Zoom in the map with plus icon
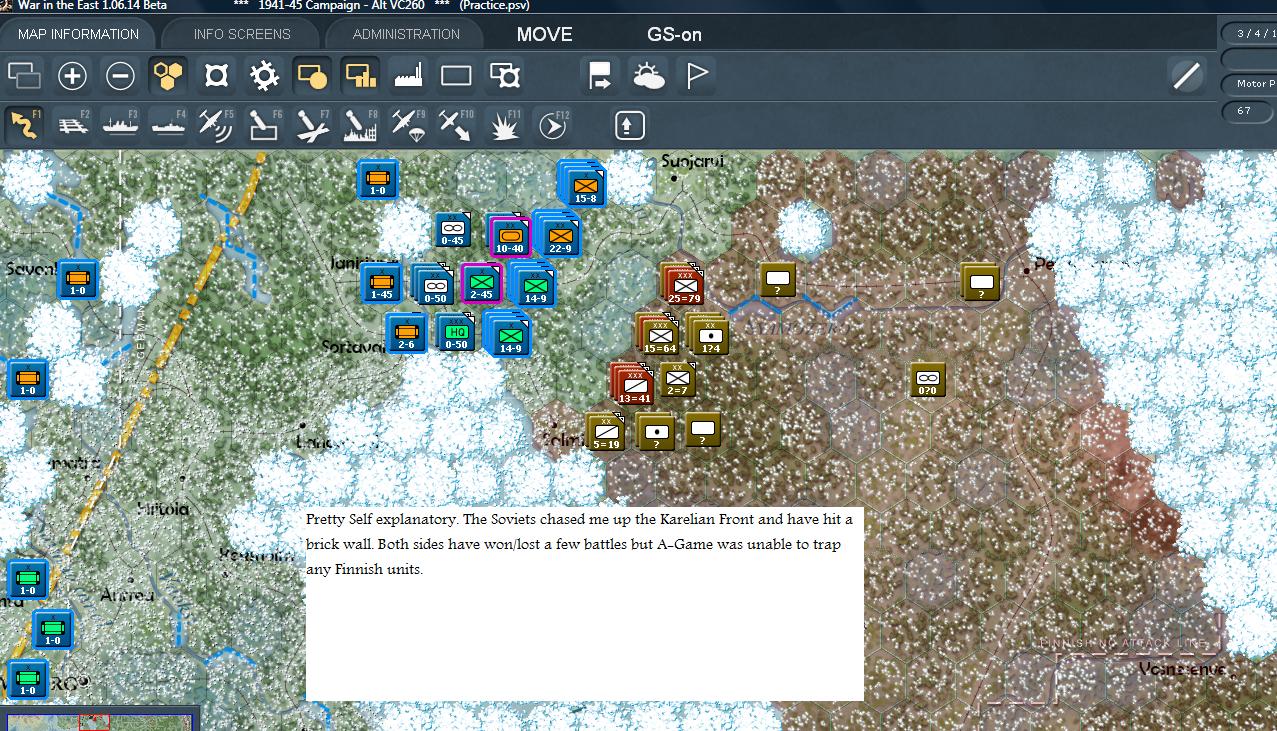 point(72,76)
